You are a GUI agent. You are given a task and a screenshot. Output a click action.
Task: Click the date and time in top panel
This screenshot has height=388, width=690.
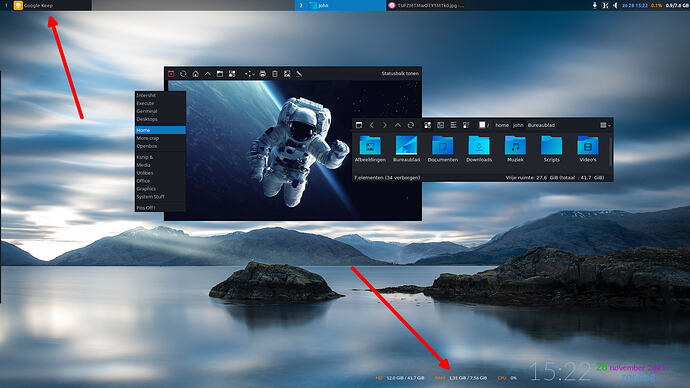point(635,5)
